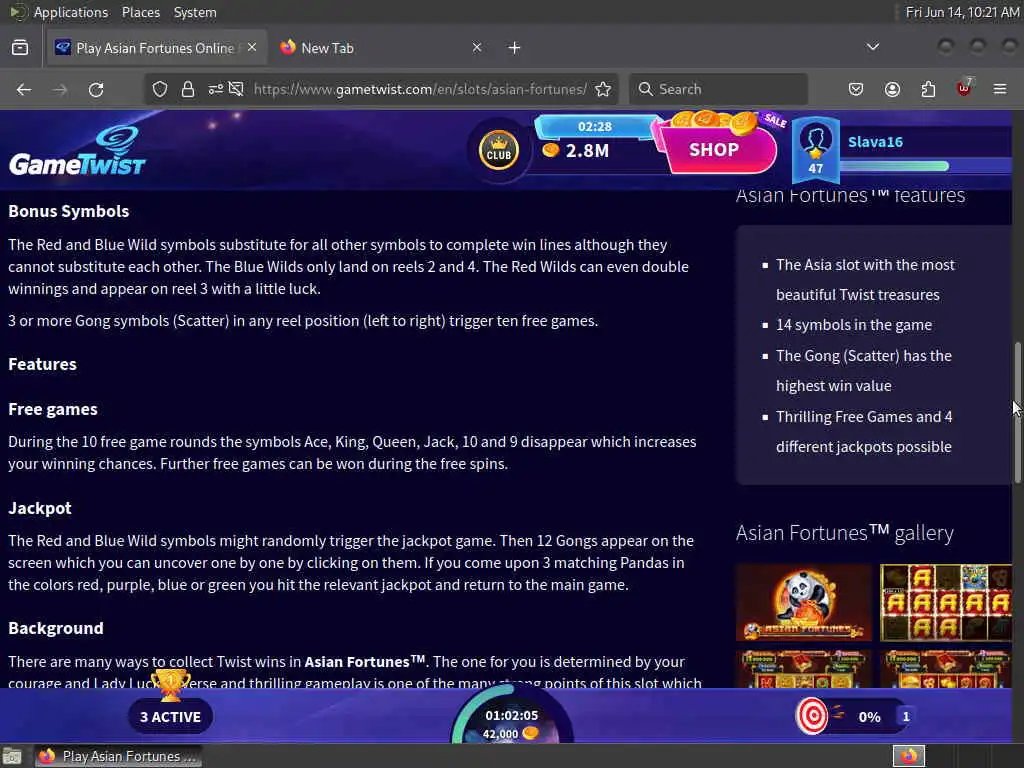Open the red A symbols gallery thumbnail
Screen dimensions: 1024x768
pyautogui.click(x=945, y=602)
